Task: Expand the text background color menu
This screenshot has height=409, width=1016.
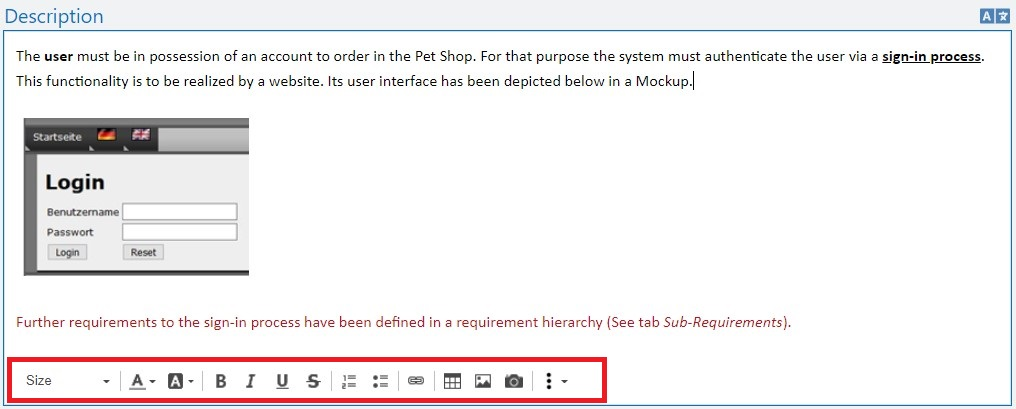Action: (180, 381)
